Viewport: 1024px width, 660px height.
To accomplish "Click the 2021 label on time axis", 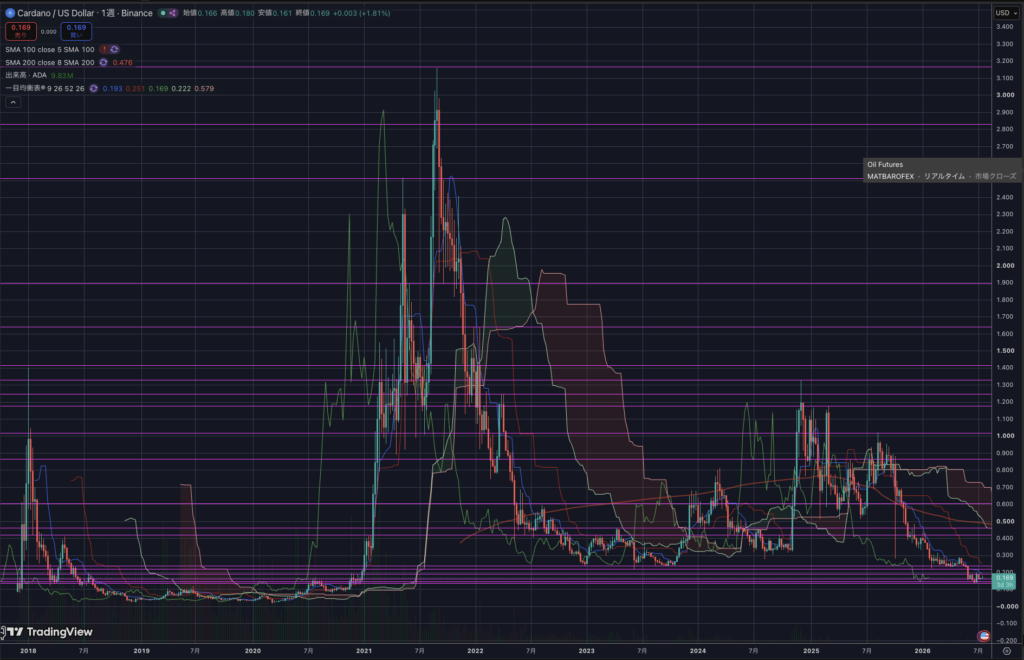I will coord(364,651).
